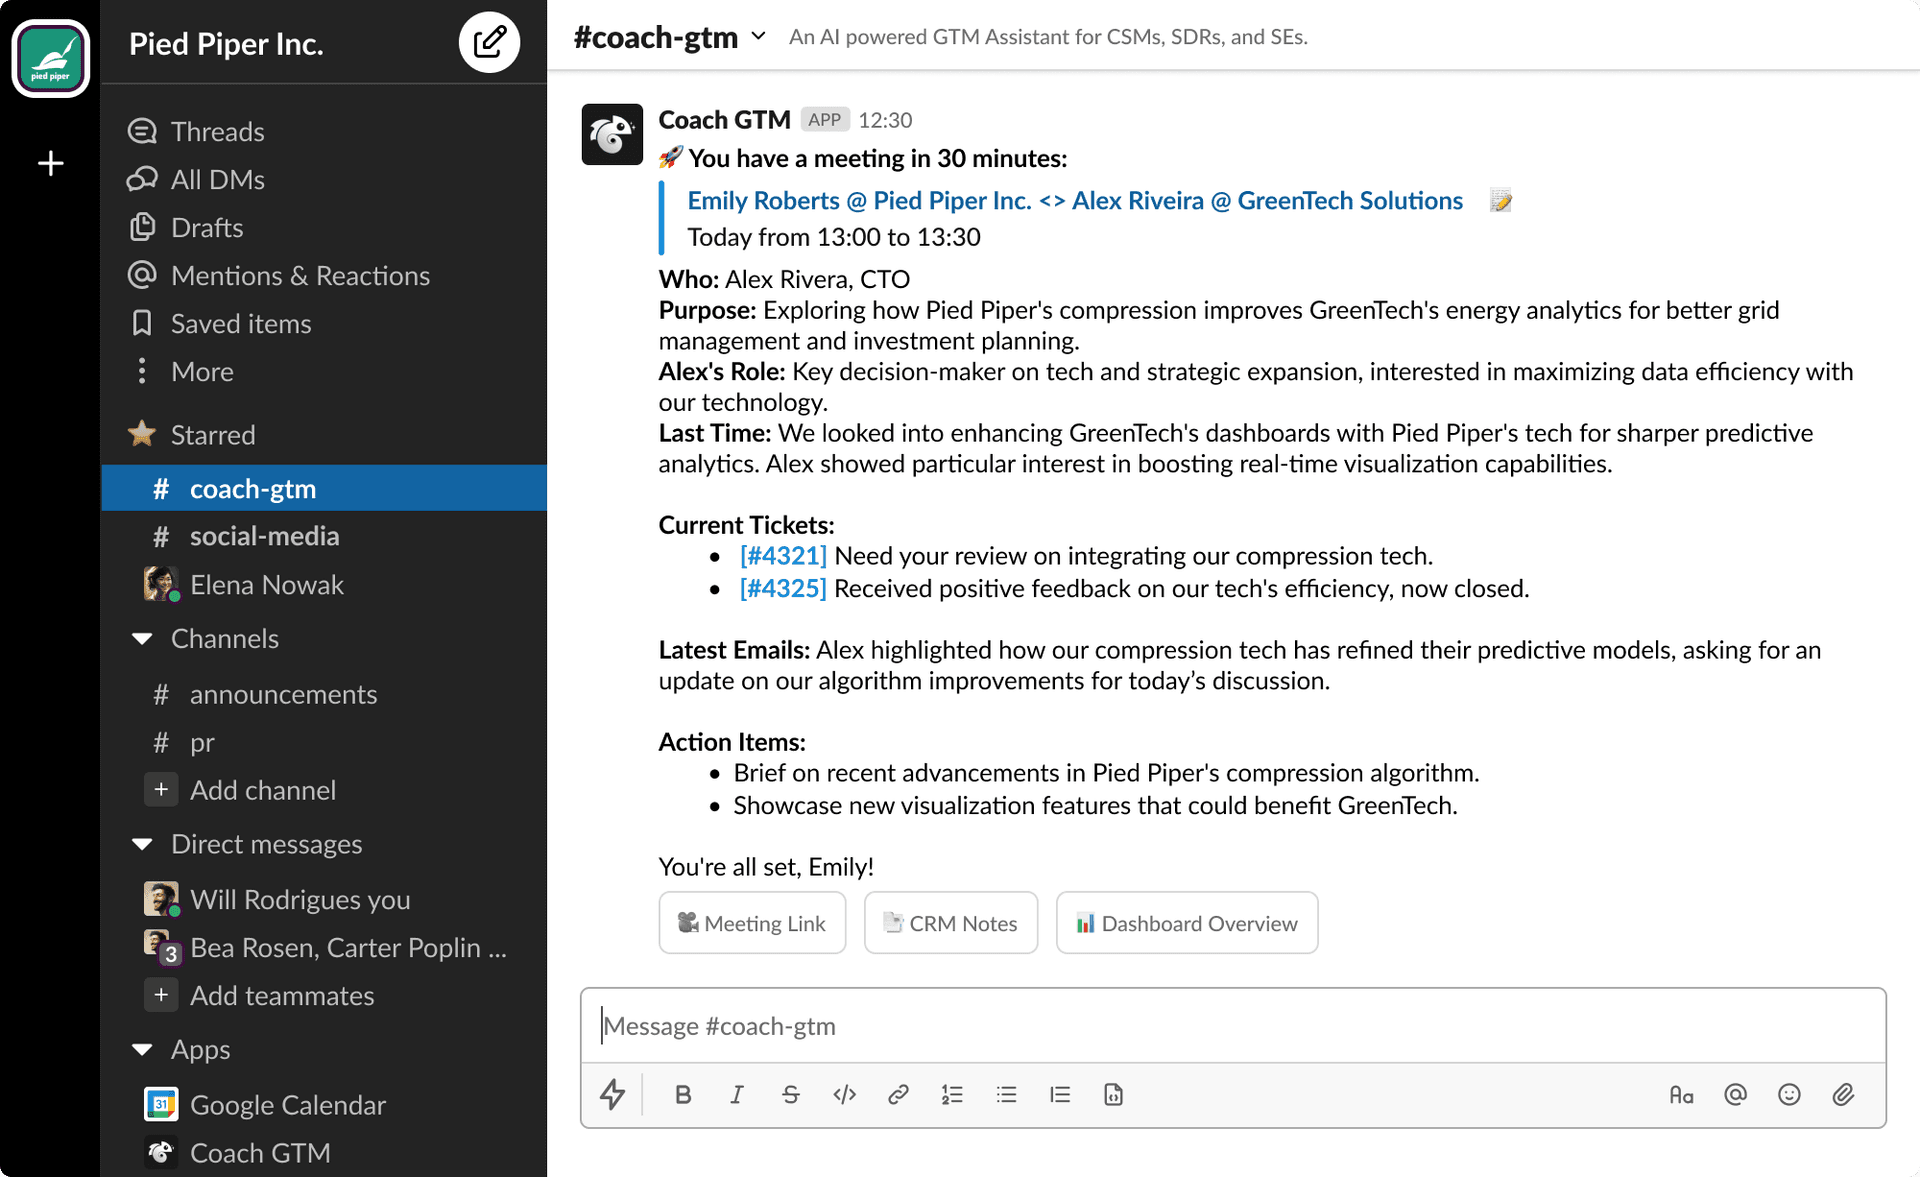The height and width of the screenshot is (1177, 1920).
Task: Toggle strikethrough formatting
Action: point(791,1094)
